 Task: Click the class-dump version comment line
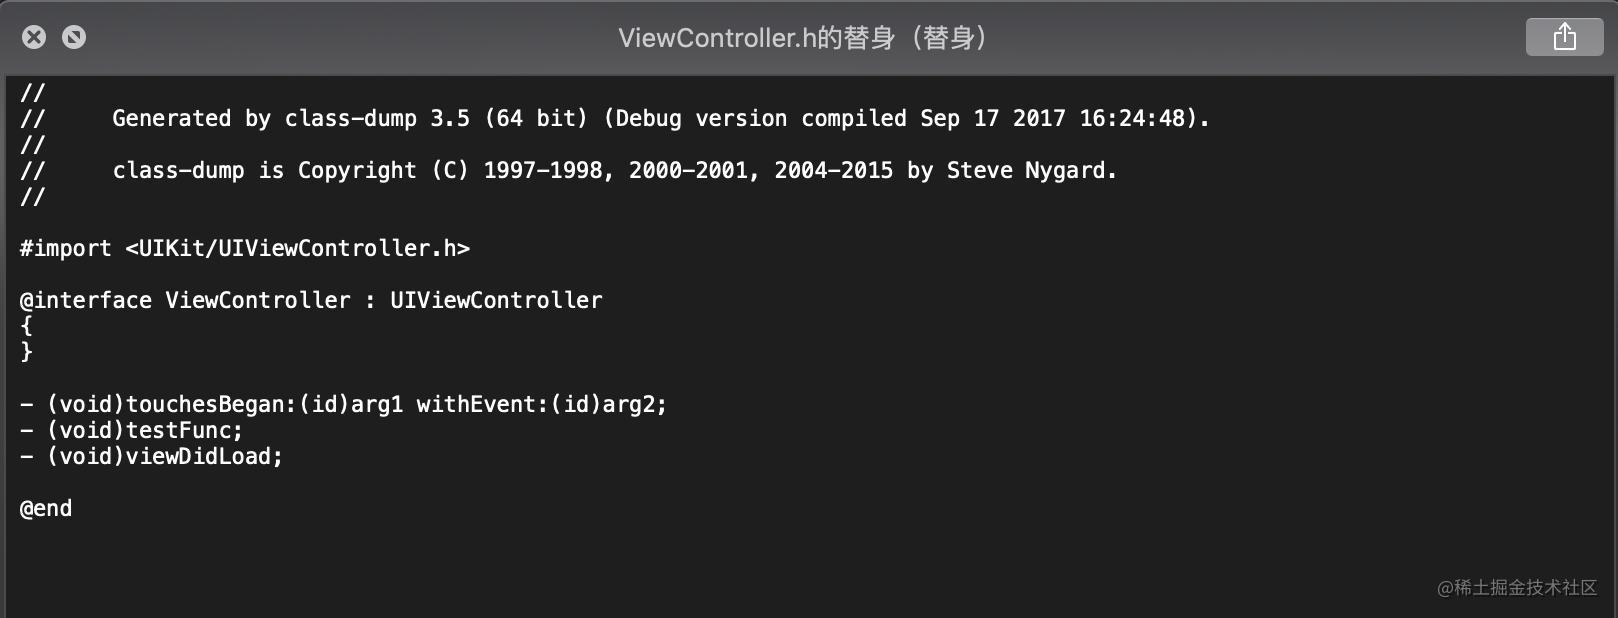(615, 118)
